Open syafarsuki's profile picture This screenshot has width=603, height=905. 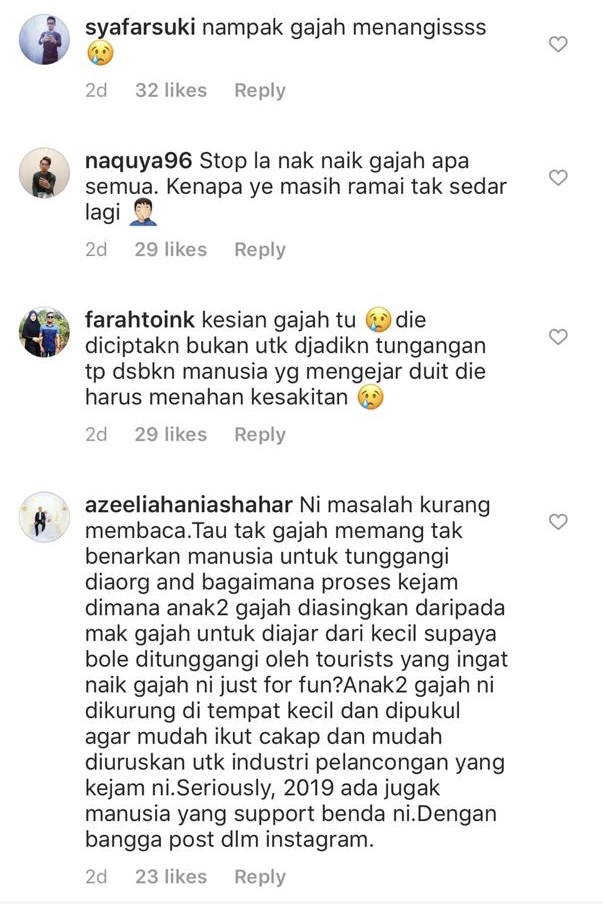coord(44,39)
